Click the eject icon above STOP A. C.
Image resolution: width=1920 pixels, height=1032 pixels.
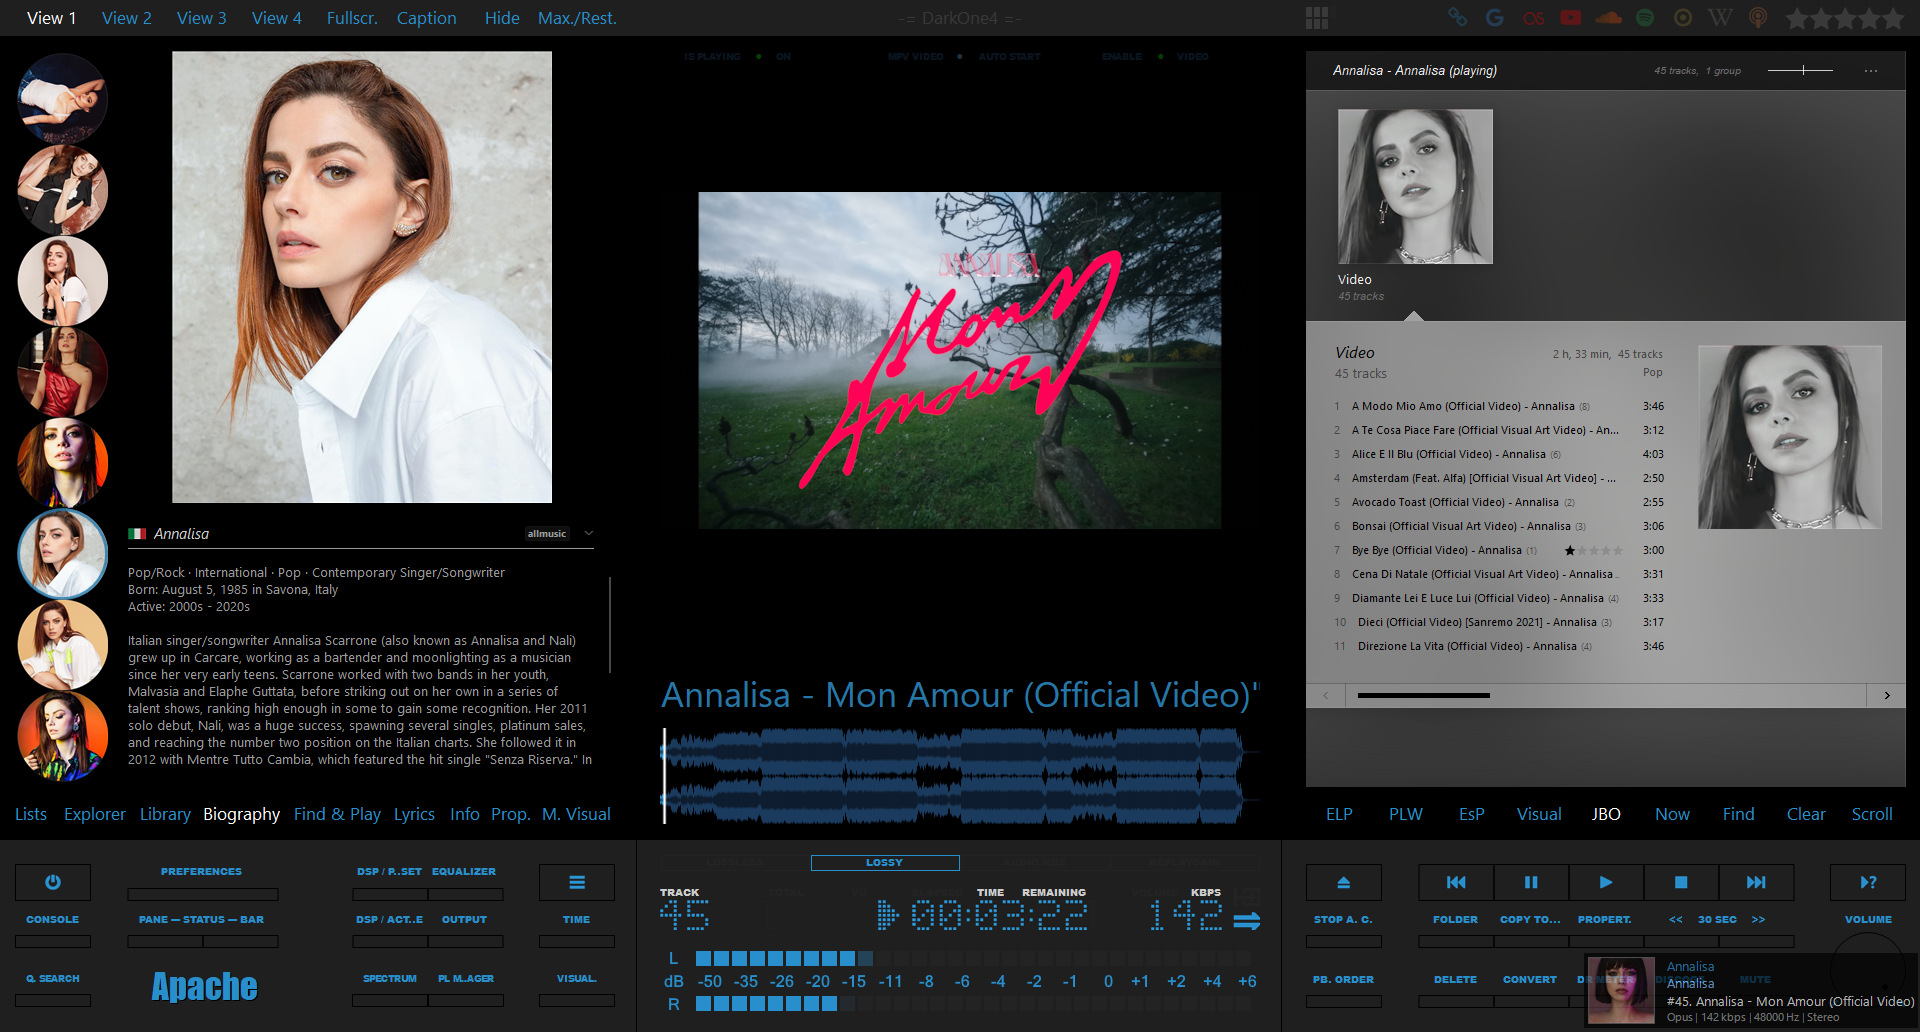pos(1344,882)
